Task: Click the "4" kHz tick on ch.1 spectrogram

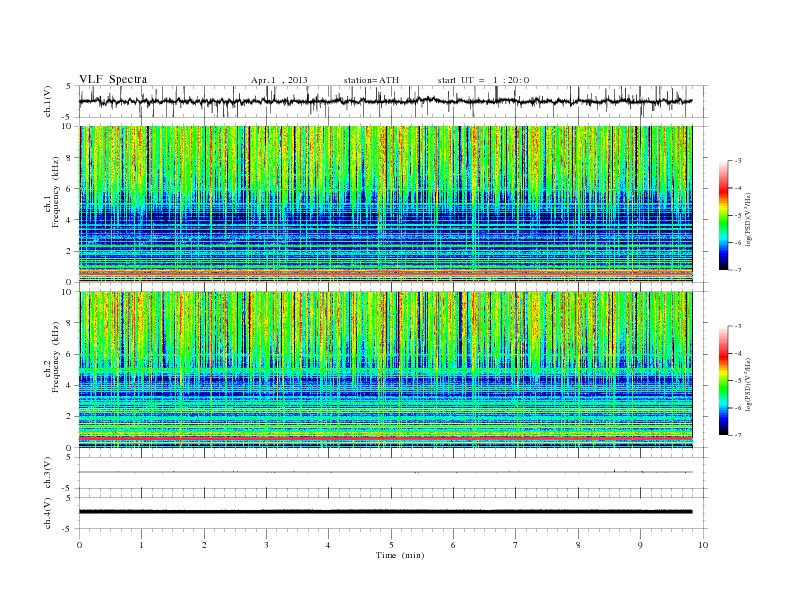Action: (x=70, y=220)
